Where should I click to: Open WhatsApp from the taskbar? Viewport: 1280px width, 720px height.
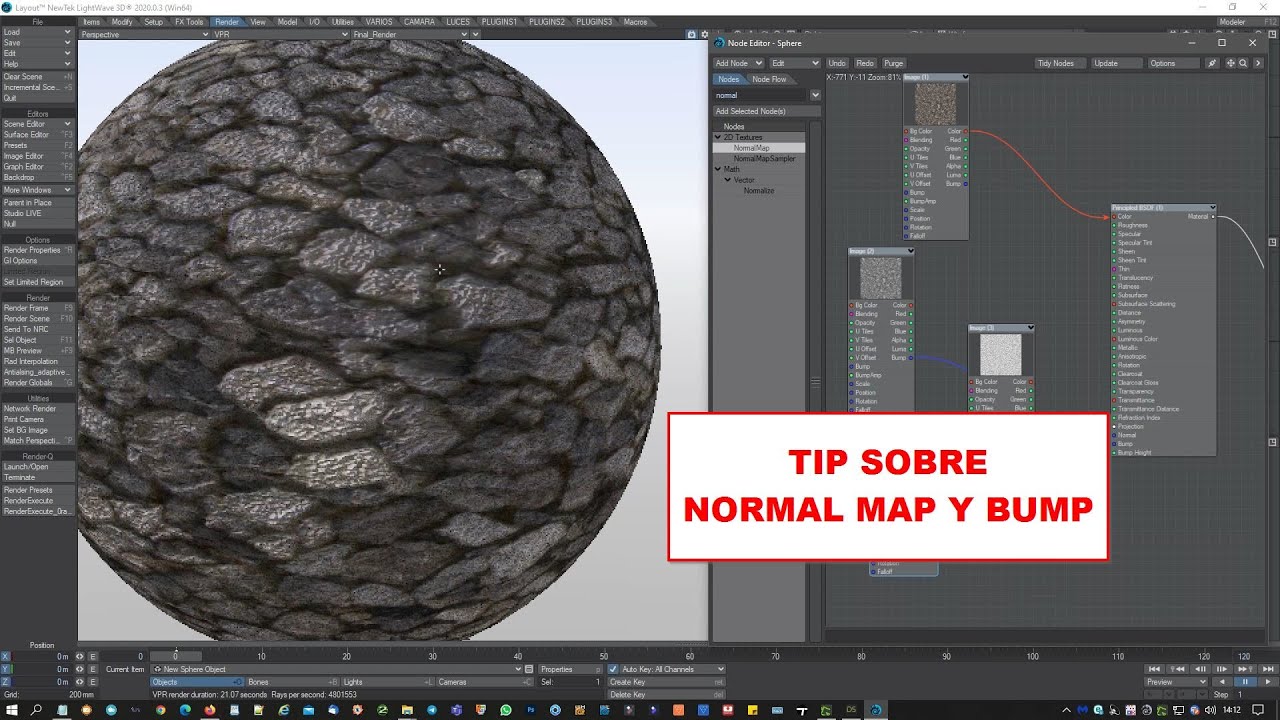pos(505,710)
